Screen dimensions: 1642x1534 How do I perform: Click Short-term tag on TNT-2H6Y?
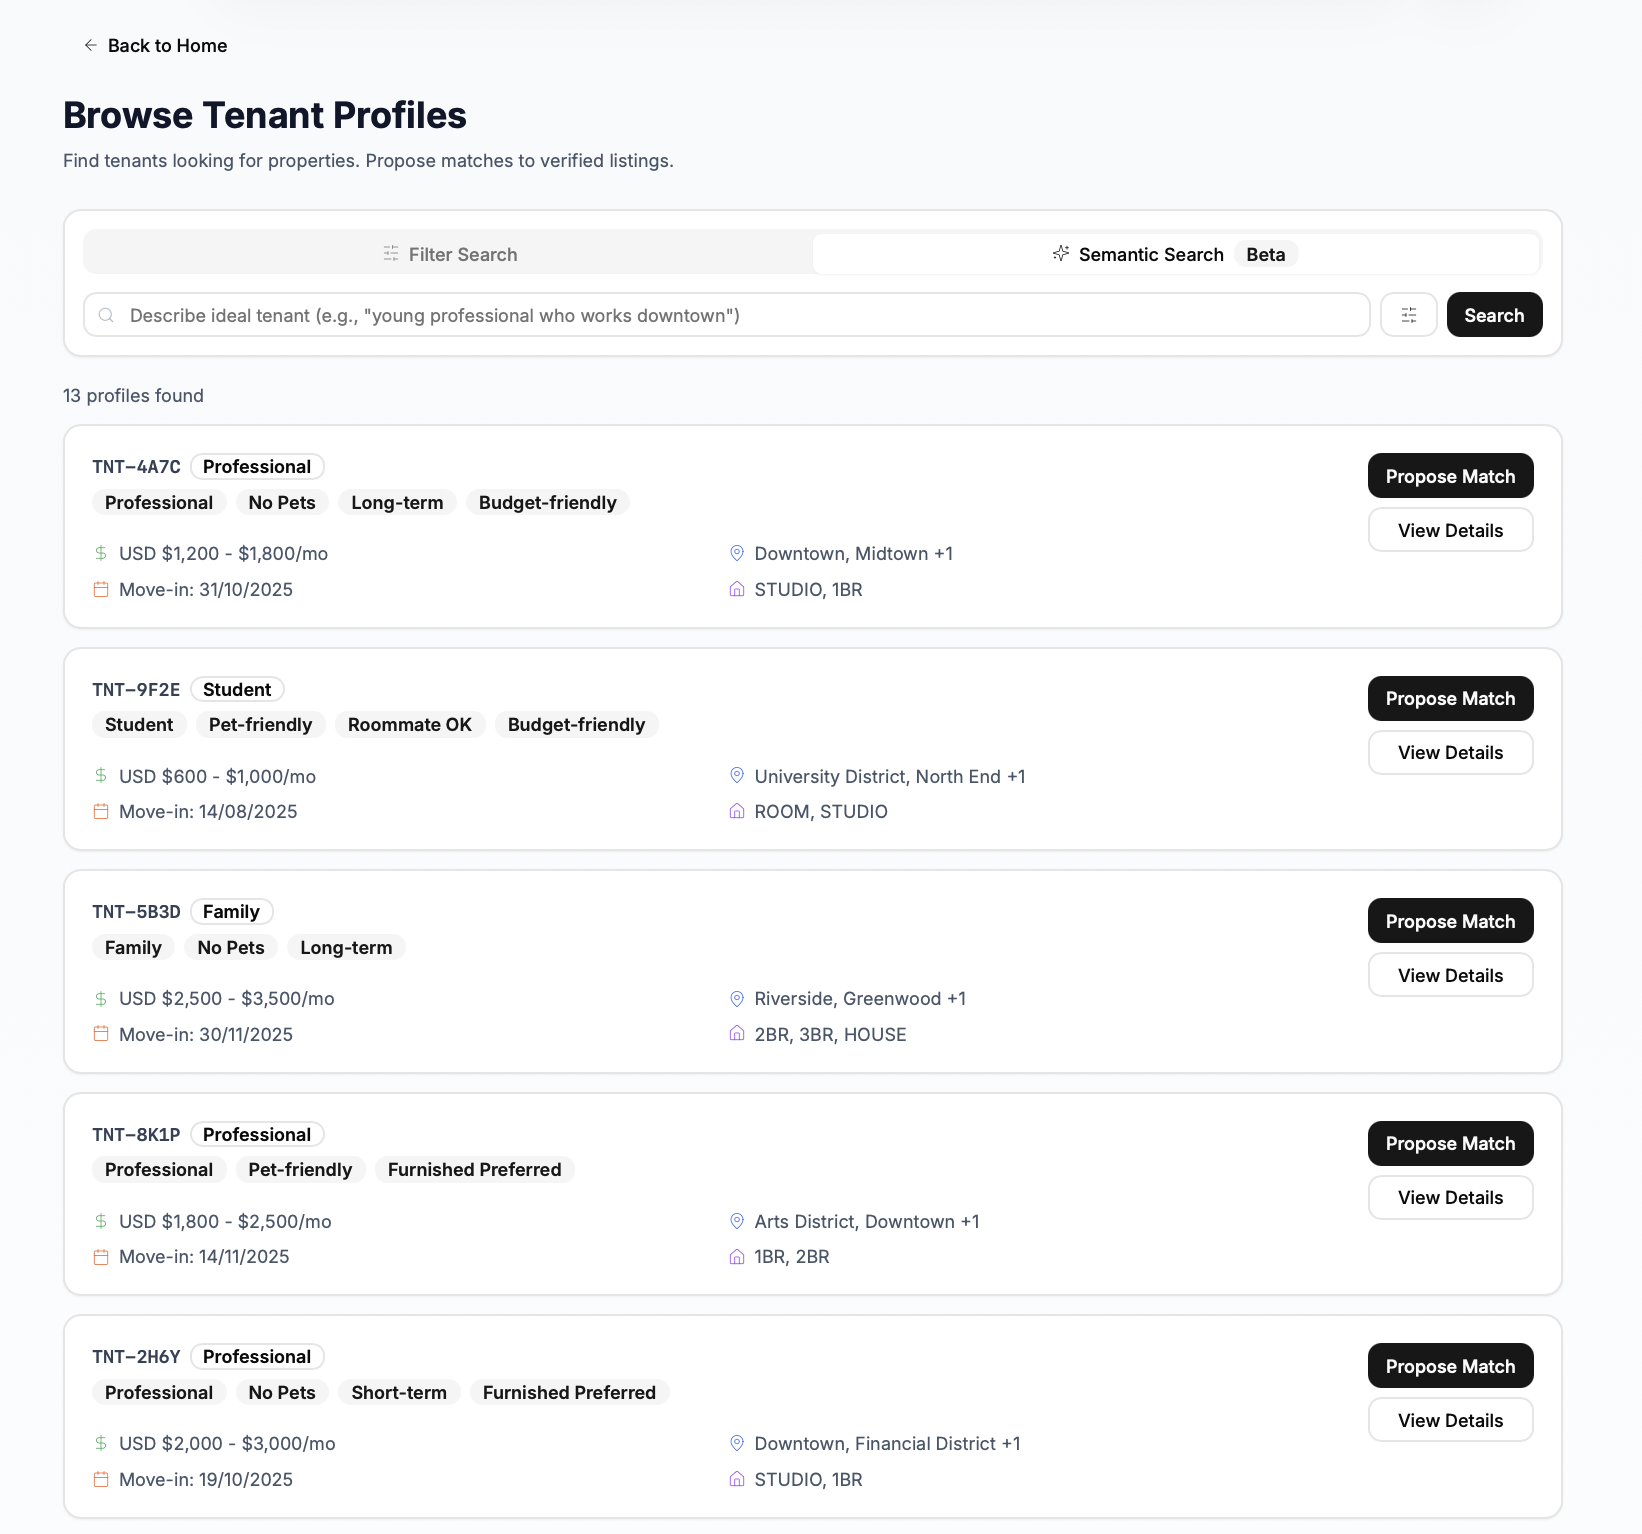click(x=398, y=1393)
